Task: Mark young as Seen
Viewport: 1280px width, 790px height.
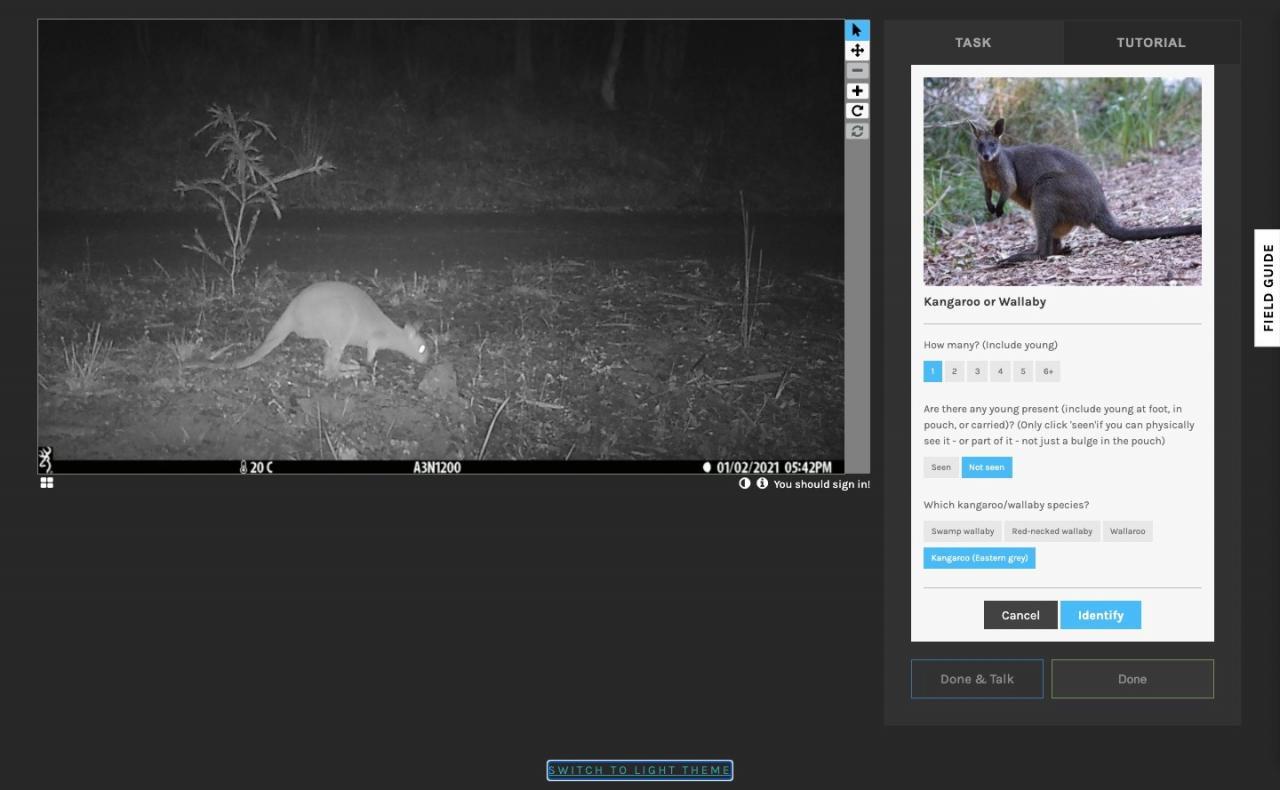Action: [x=941, y=467]
